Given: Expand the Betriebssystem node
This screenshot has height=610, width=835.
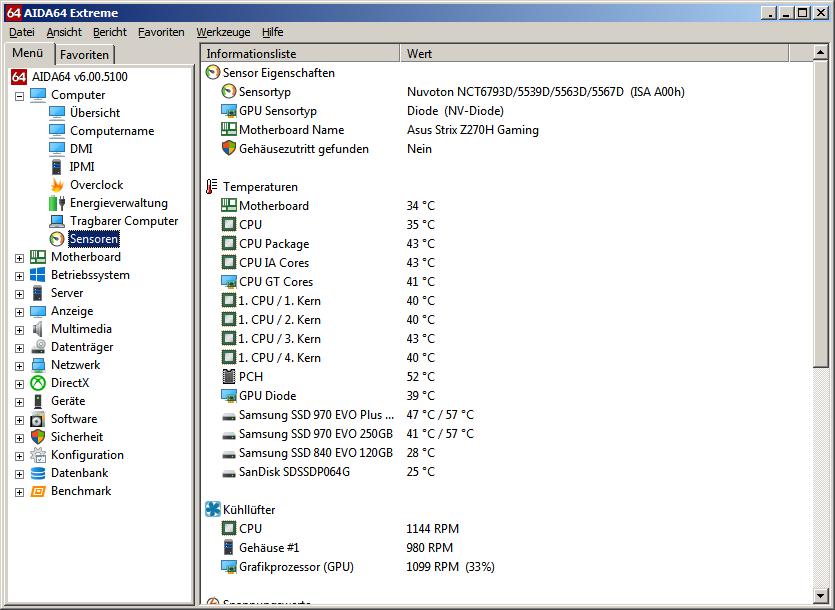Looking at the screenshot, I should (19, 276).
